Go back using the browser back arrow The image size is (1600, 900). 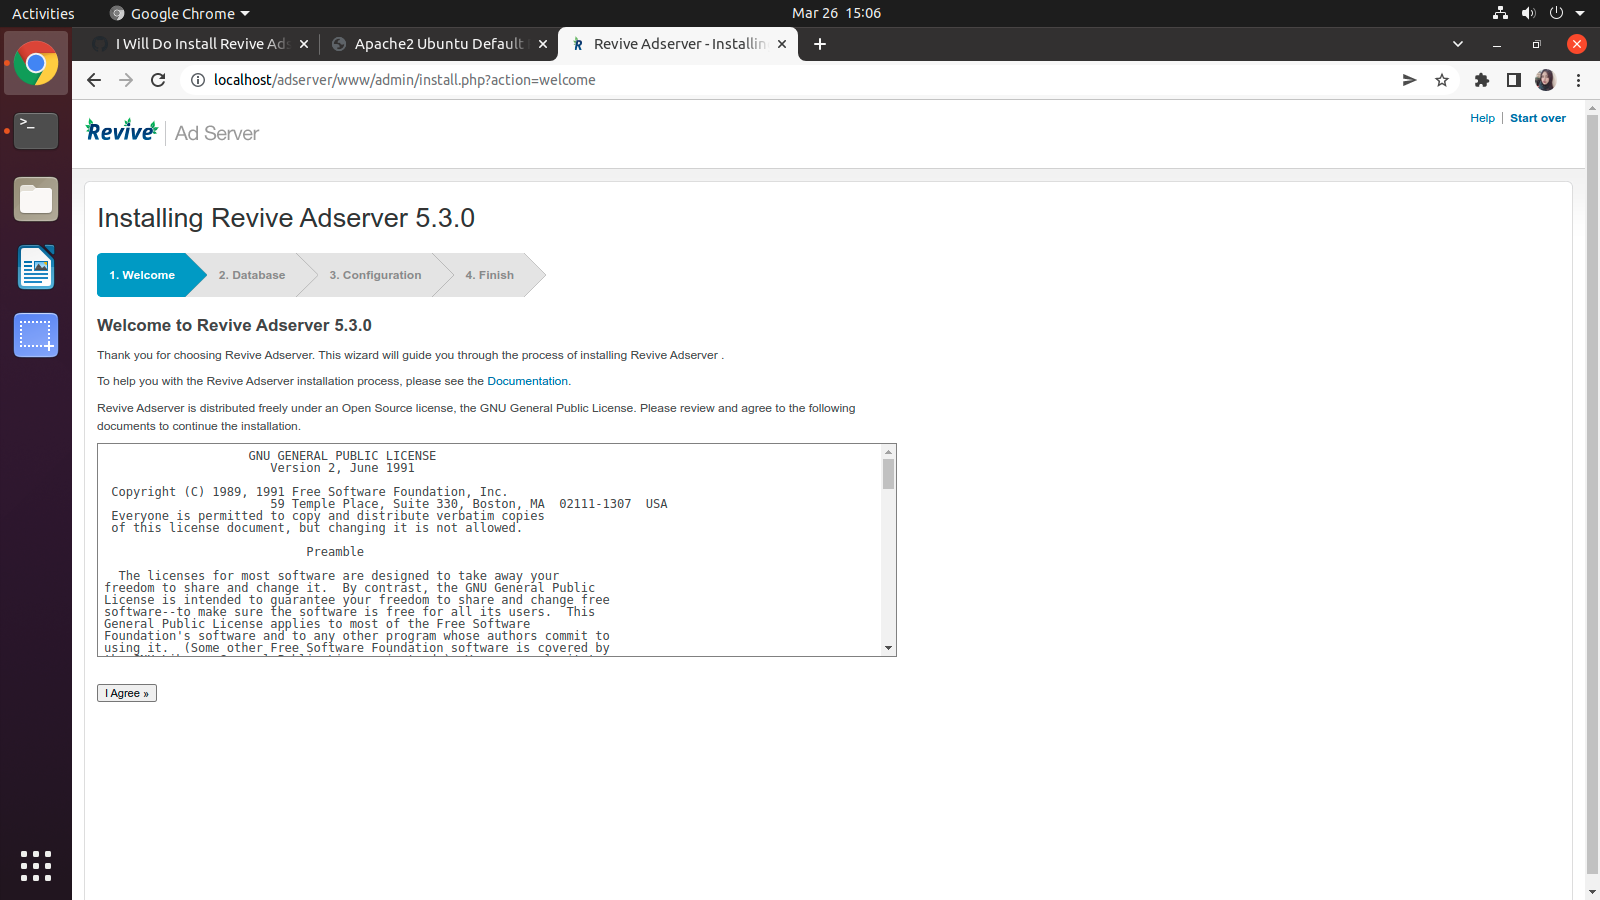[x=94, y=80]
